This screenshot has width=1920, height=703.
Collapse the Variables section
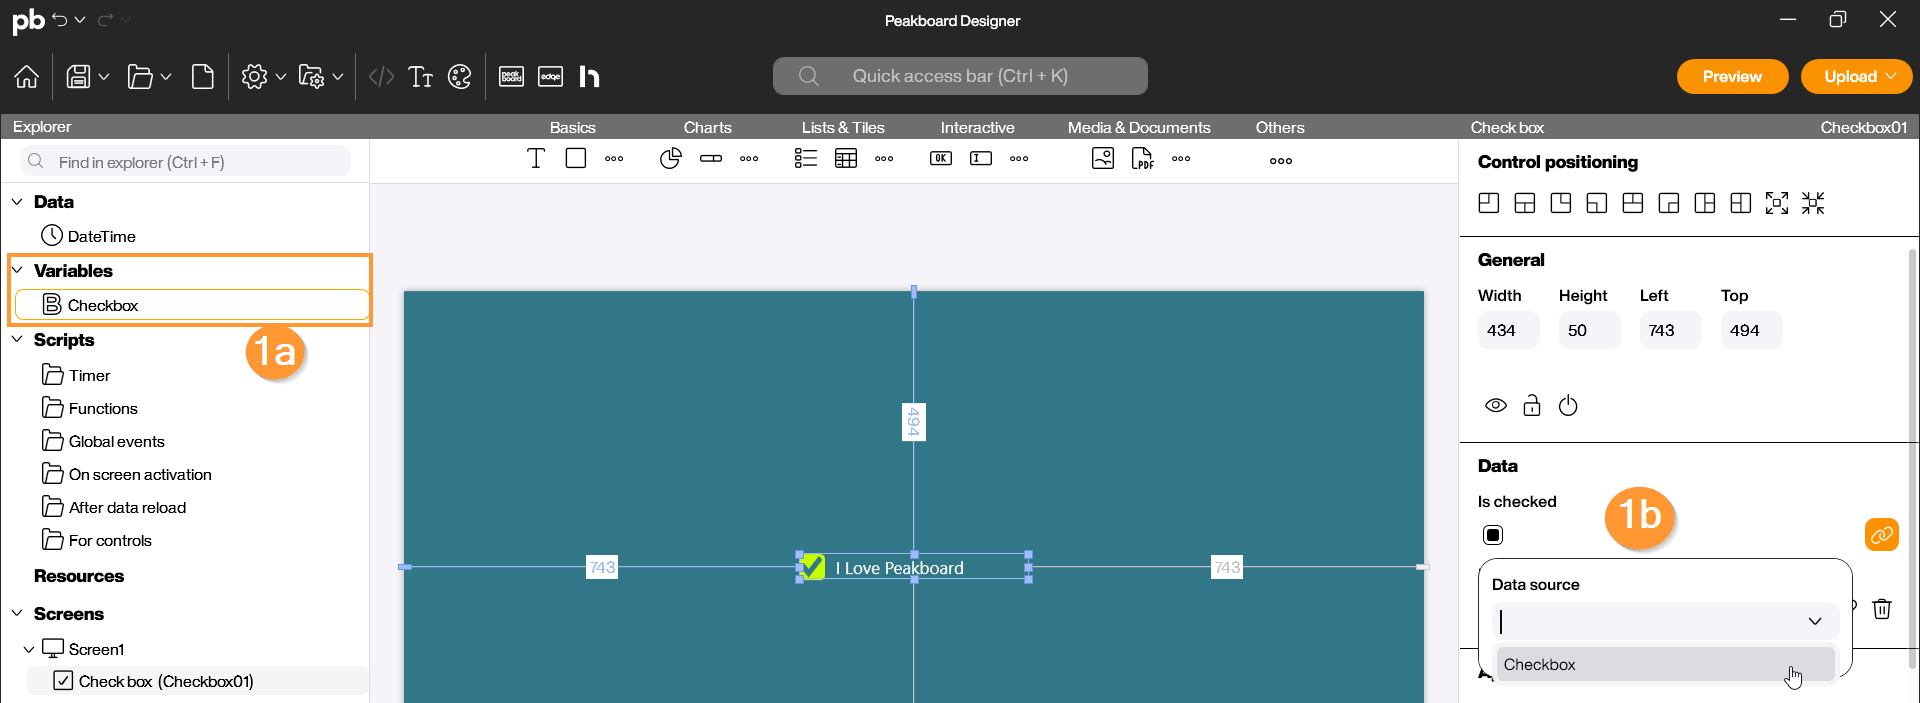tap(17, 271)
